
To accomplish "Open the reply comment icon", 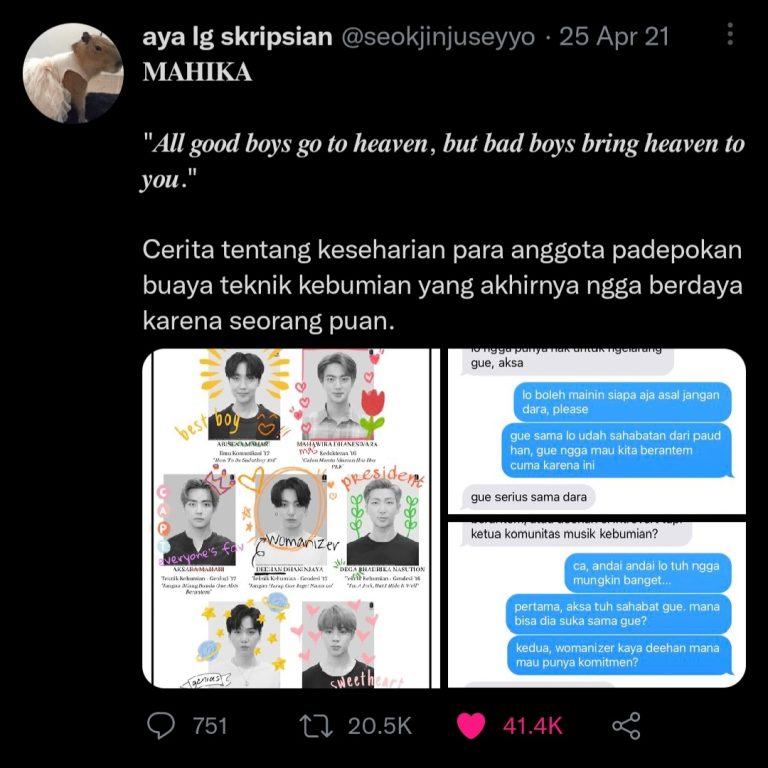I will click(161, 725).
